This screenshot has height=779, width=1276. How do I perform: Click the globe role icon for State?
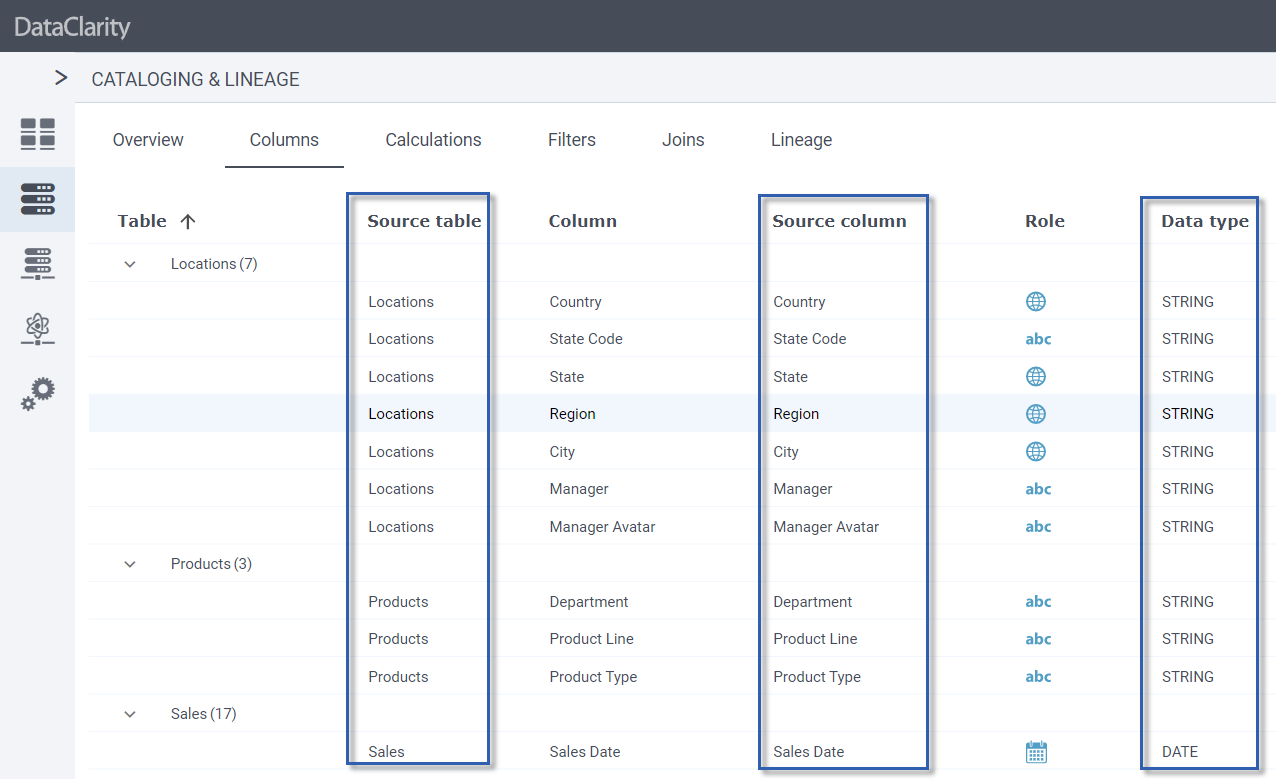click(x=1036, y=377)
